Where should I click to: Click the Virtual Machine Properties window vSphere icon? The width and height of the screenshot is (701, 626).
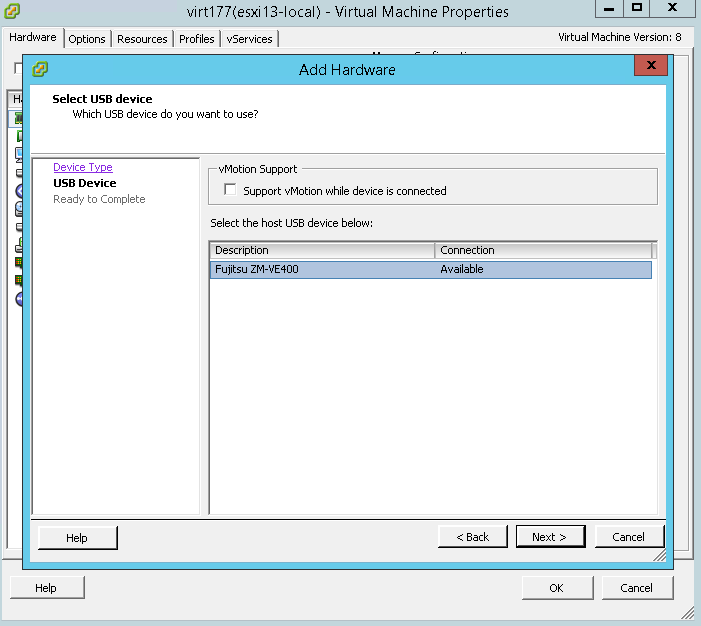pyautogui.click(x=12, y=11)
